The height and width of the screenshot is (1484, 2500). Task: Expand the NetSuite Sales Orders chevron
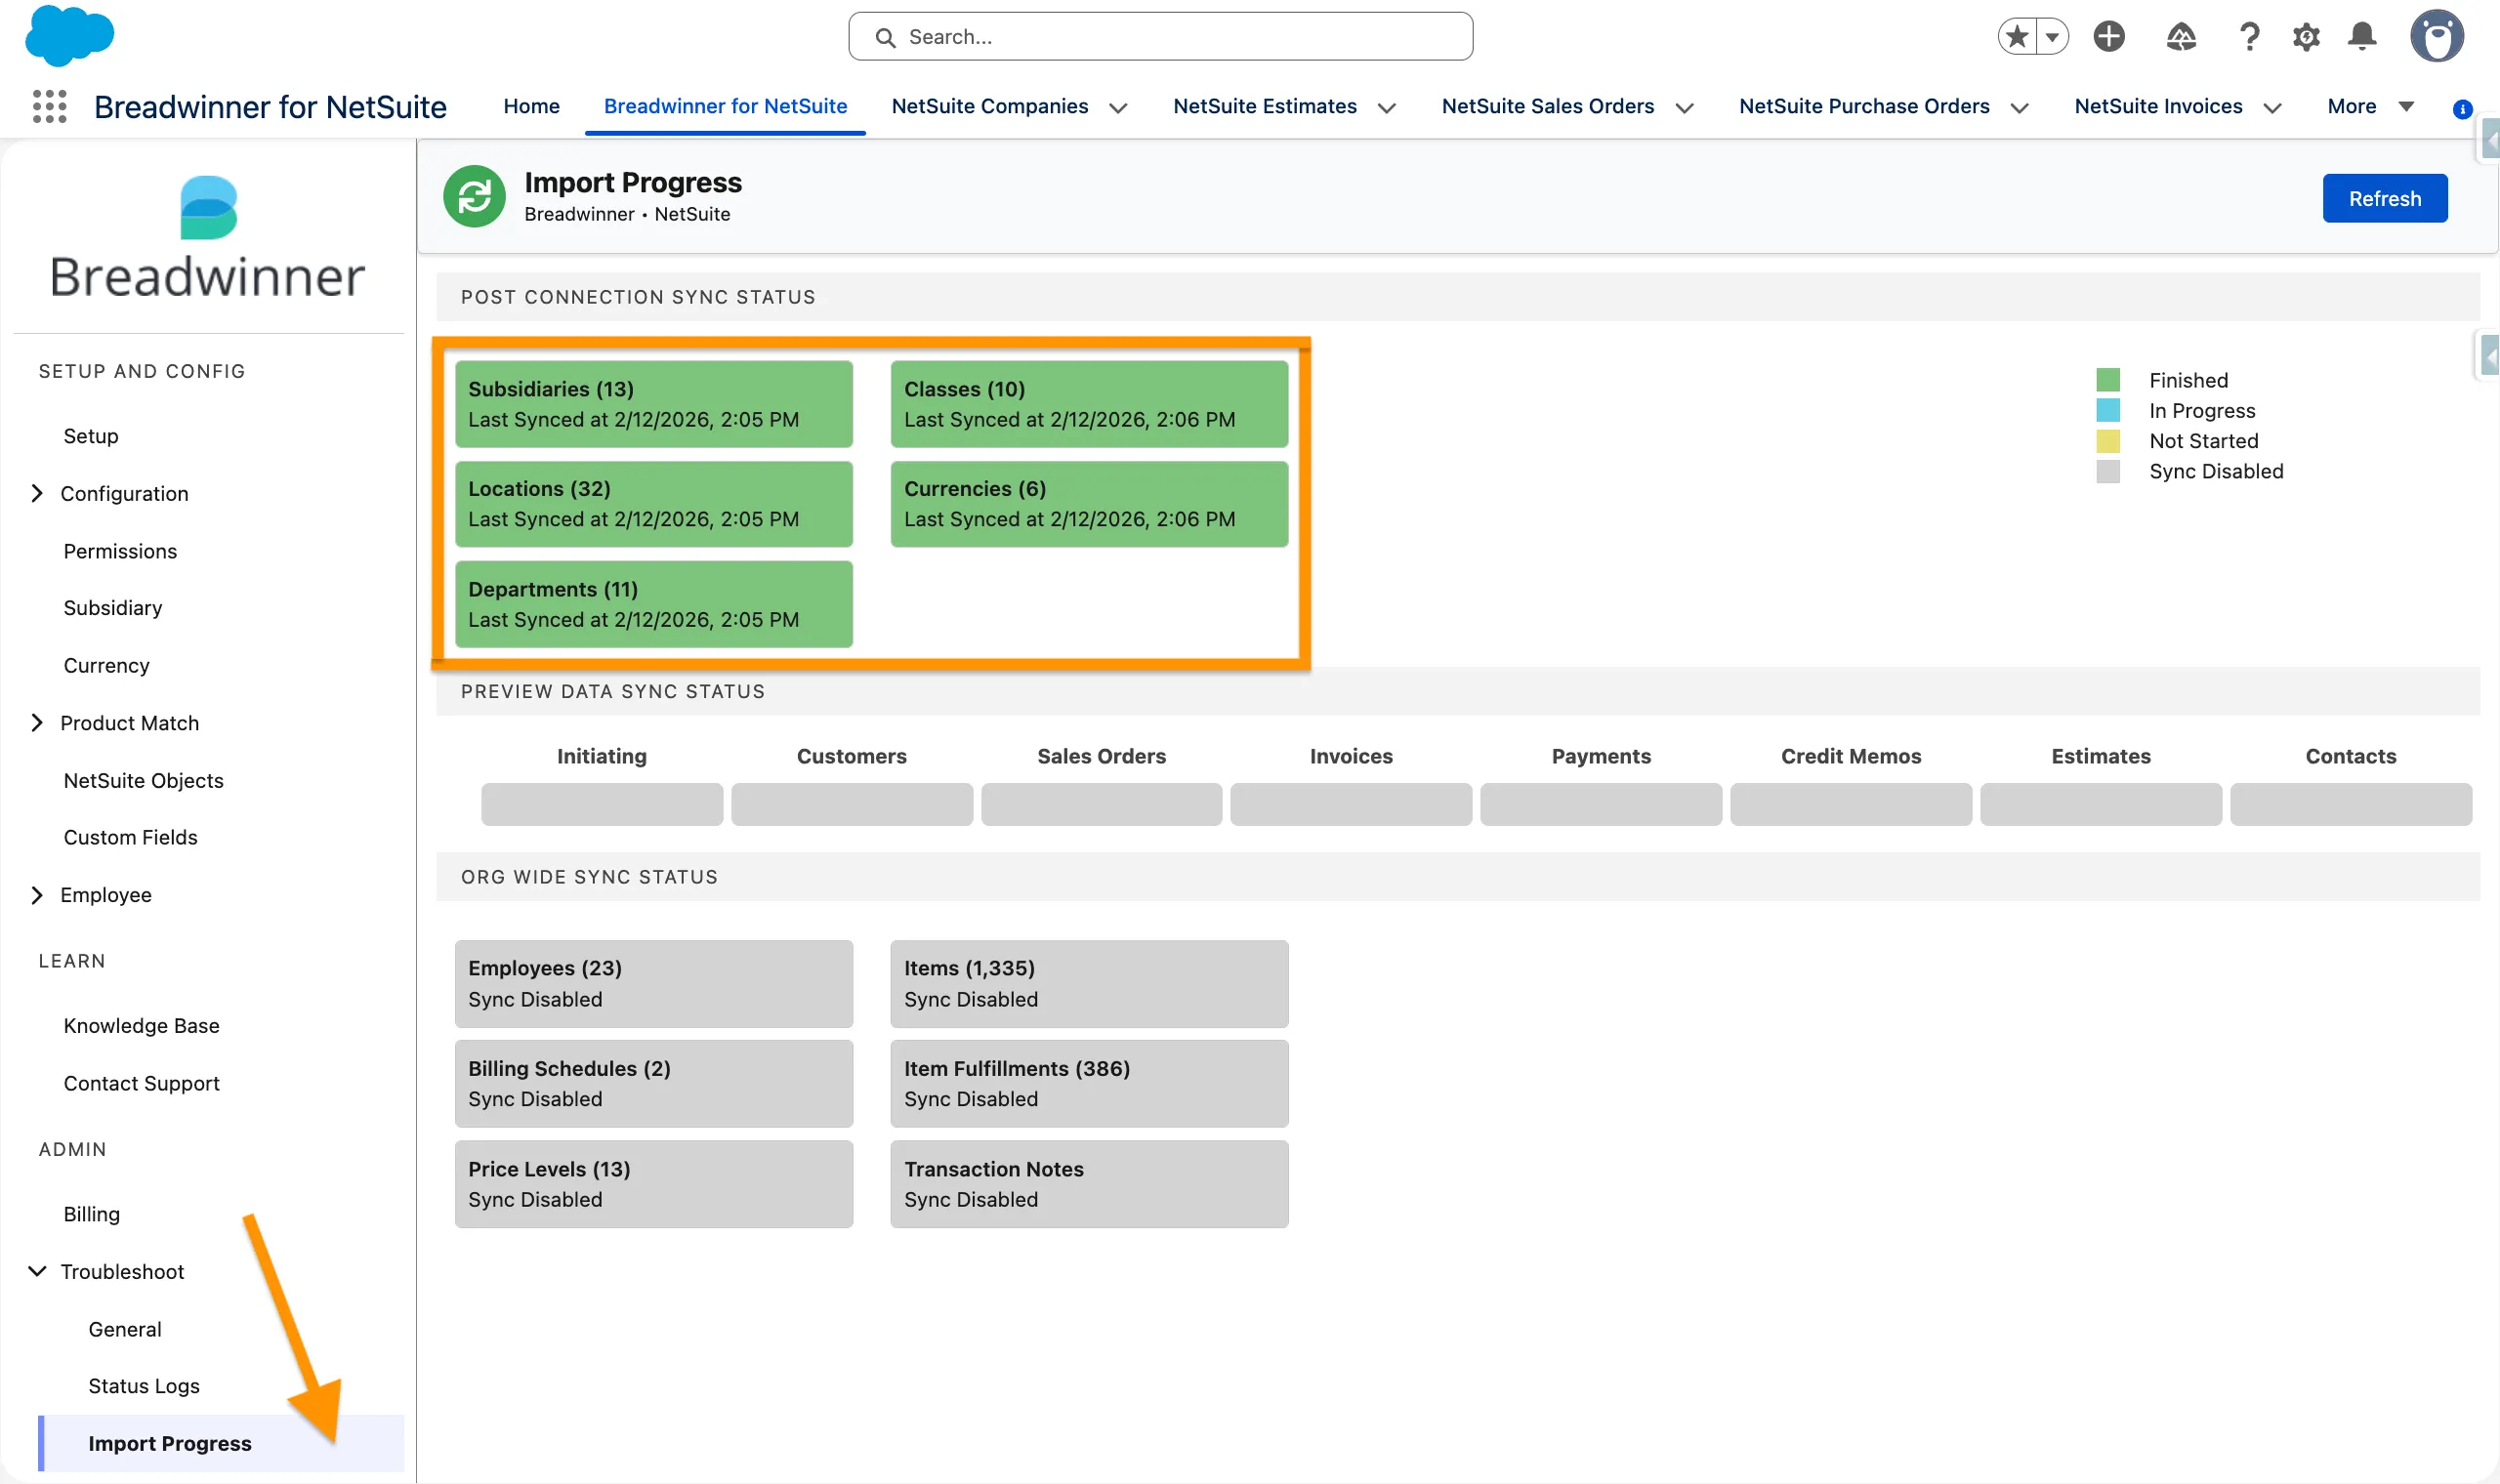point(1684,108)
